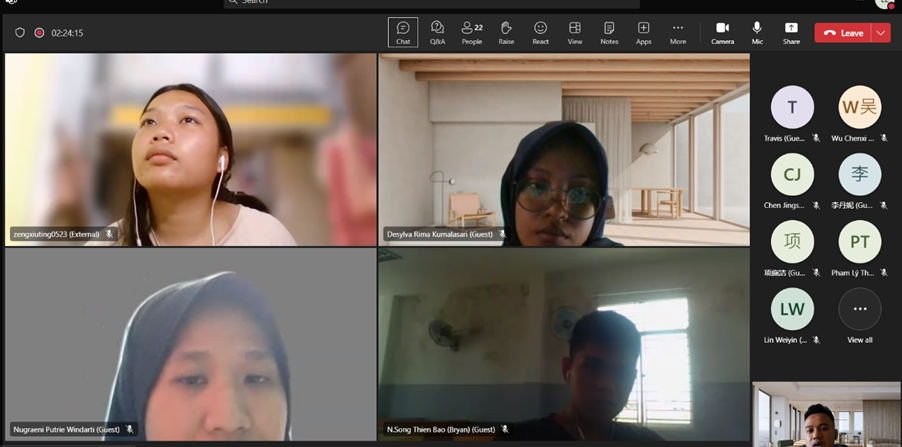Image resolution: width=902 pixels, height=447 pixels.
Task: Click View all participants button
Action: click(859, 309)
